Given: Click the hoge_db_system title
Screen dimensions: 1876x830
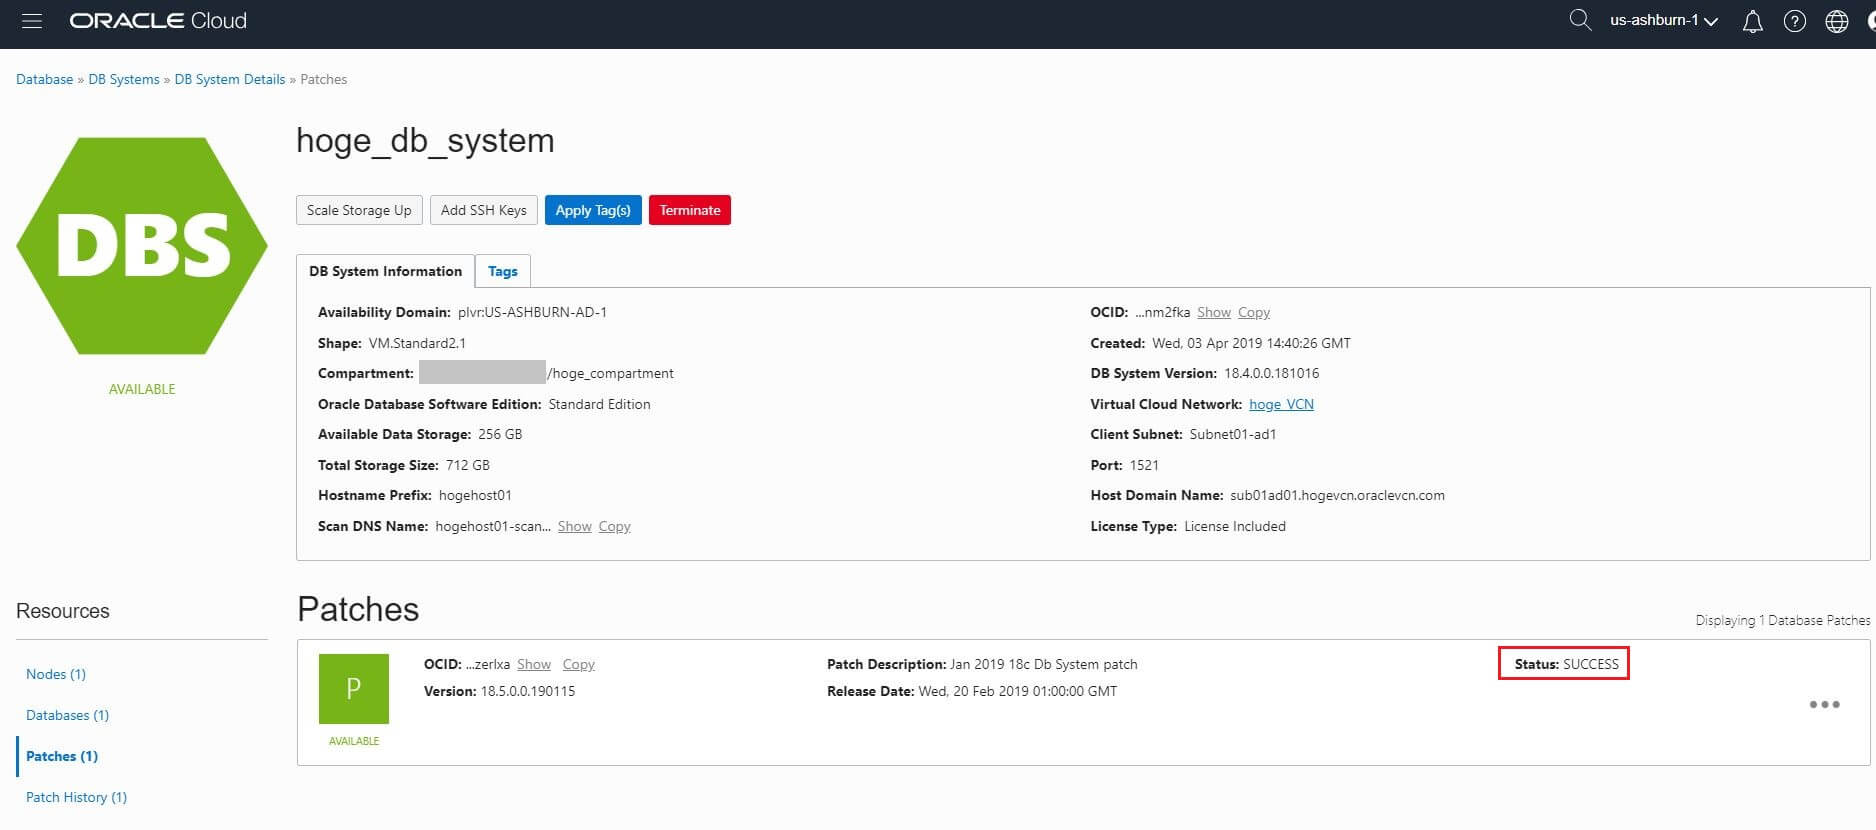Looking at the screenshot, I should 425,141.
